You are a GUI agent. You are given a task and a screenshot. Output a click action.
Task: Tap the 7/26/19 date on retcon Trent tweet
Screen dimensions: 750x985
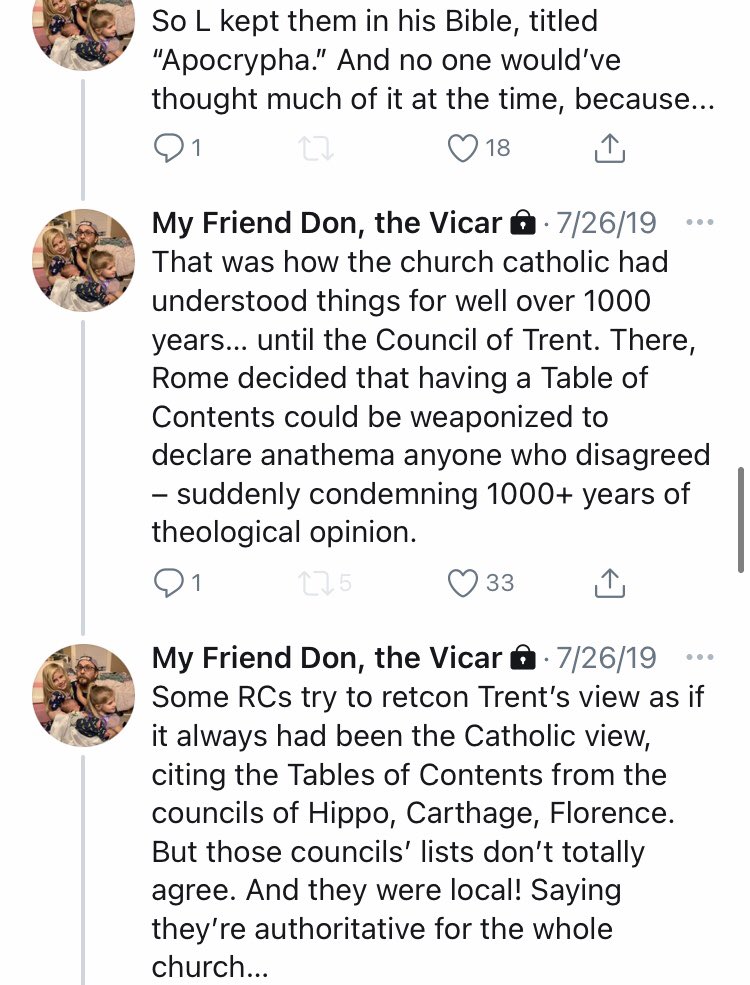(606, 657)
